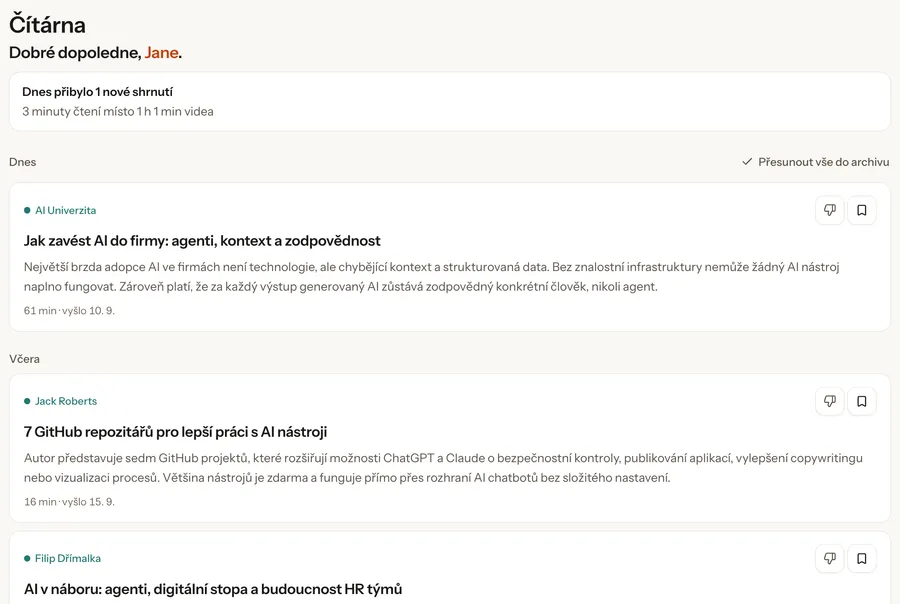Open 7 GitHub repozitářů article title
This screenshot has height=604, width=900.
(176, 432)
